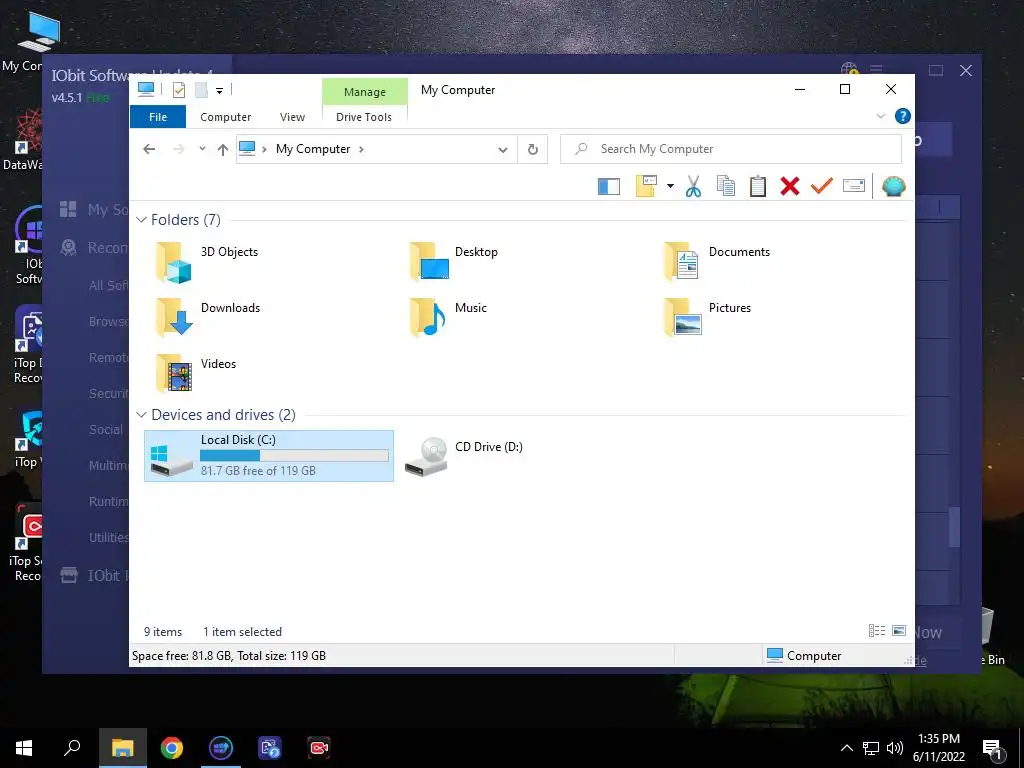This screenshot has height=768, width=1024.
Task: Click the folder options toolbar icon
Action: pyautogui.click(x=646, y=186)
